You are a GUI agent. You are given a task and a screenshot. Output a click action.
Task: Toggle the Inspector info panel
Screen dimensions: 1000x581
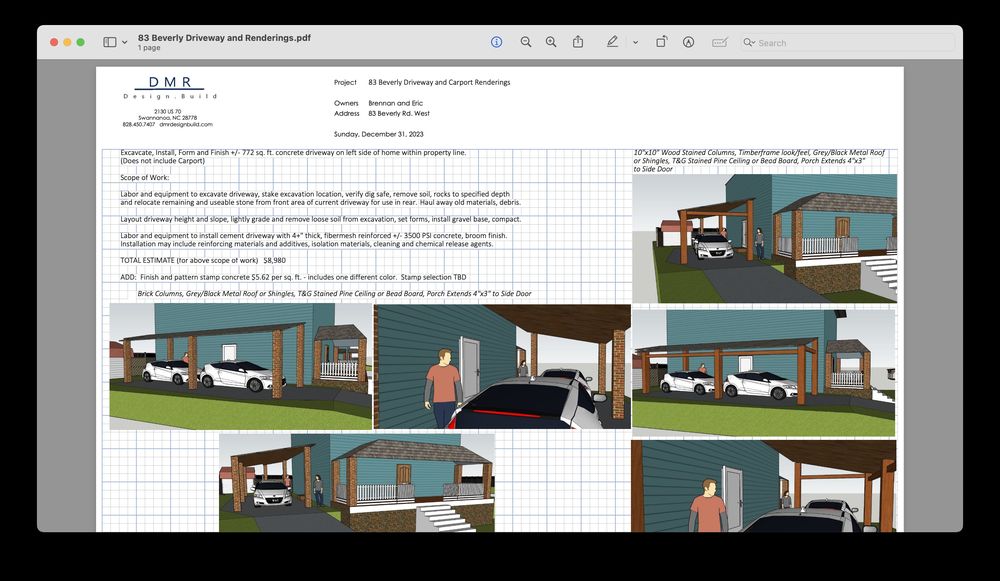pos(496,42)
